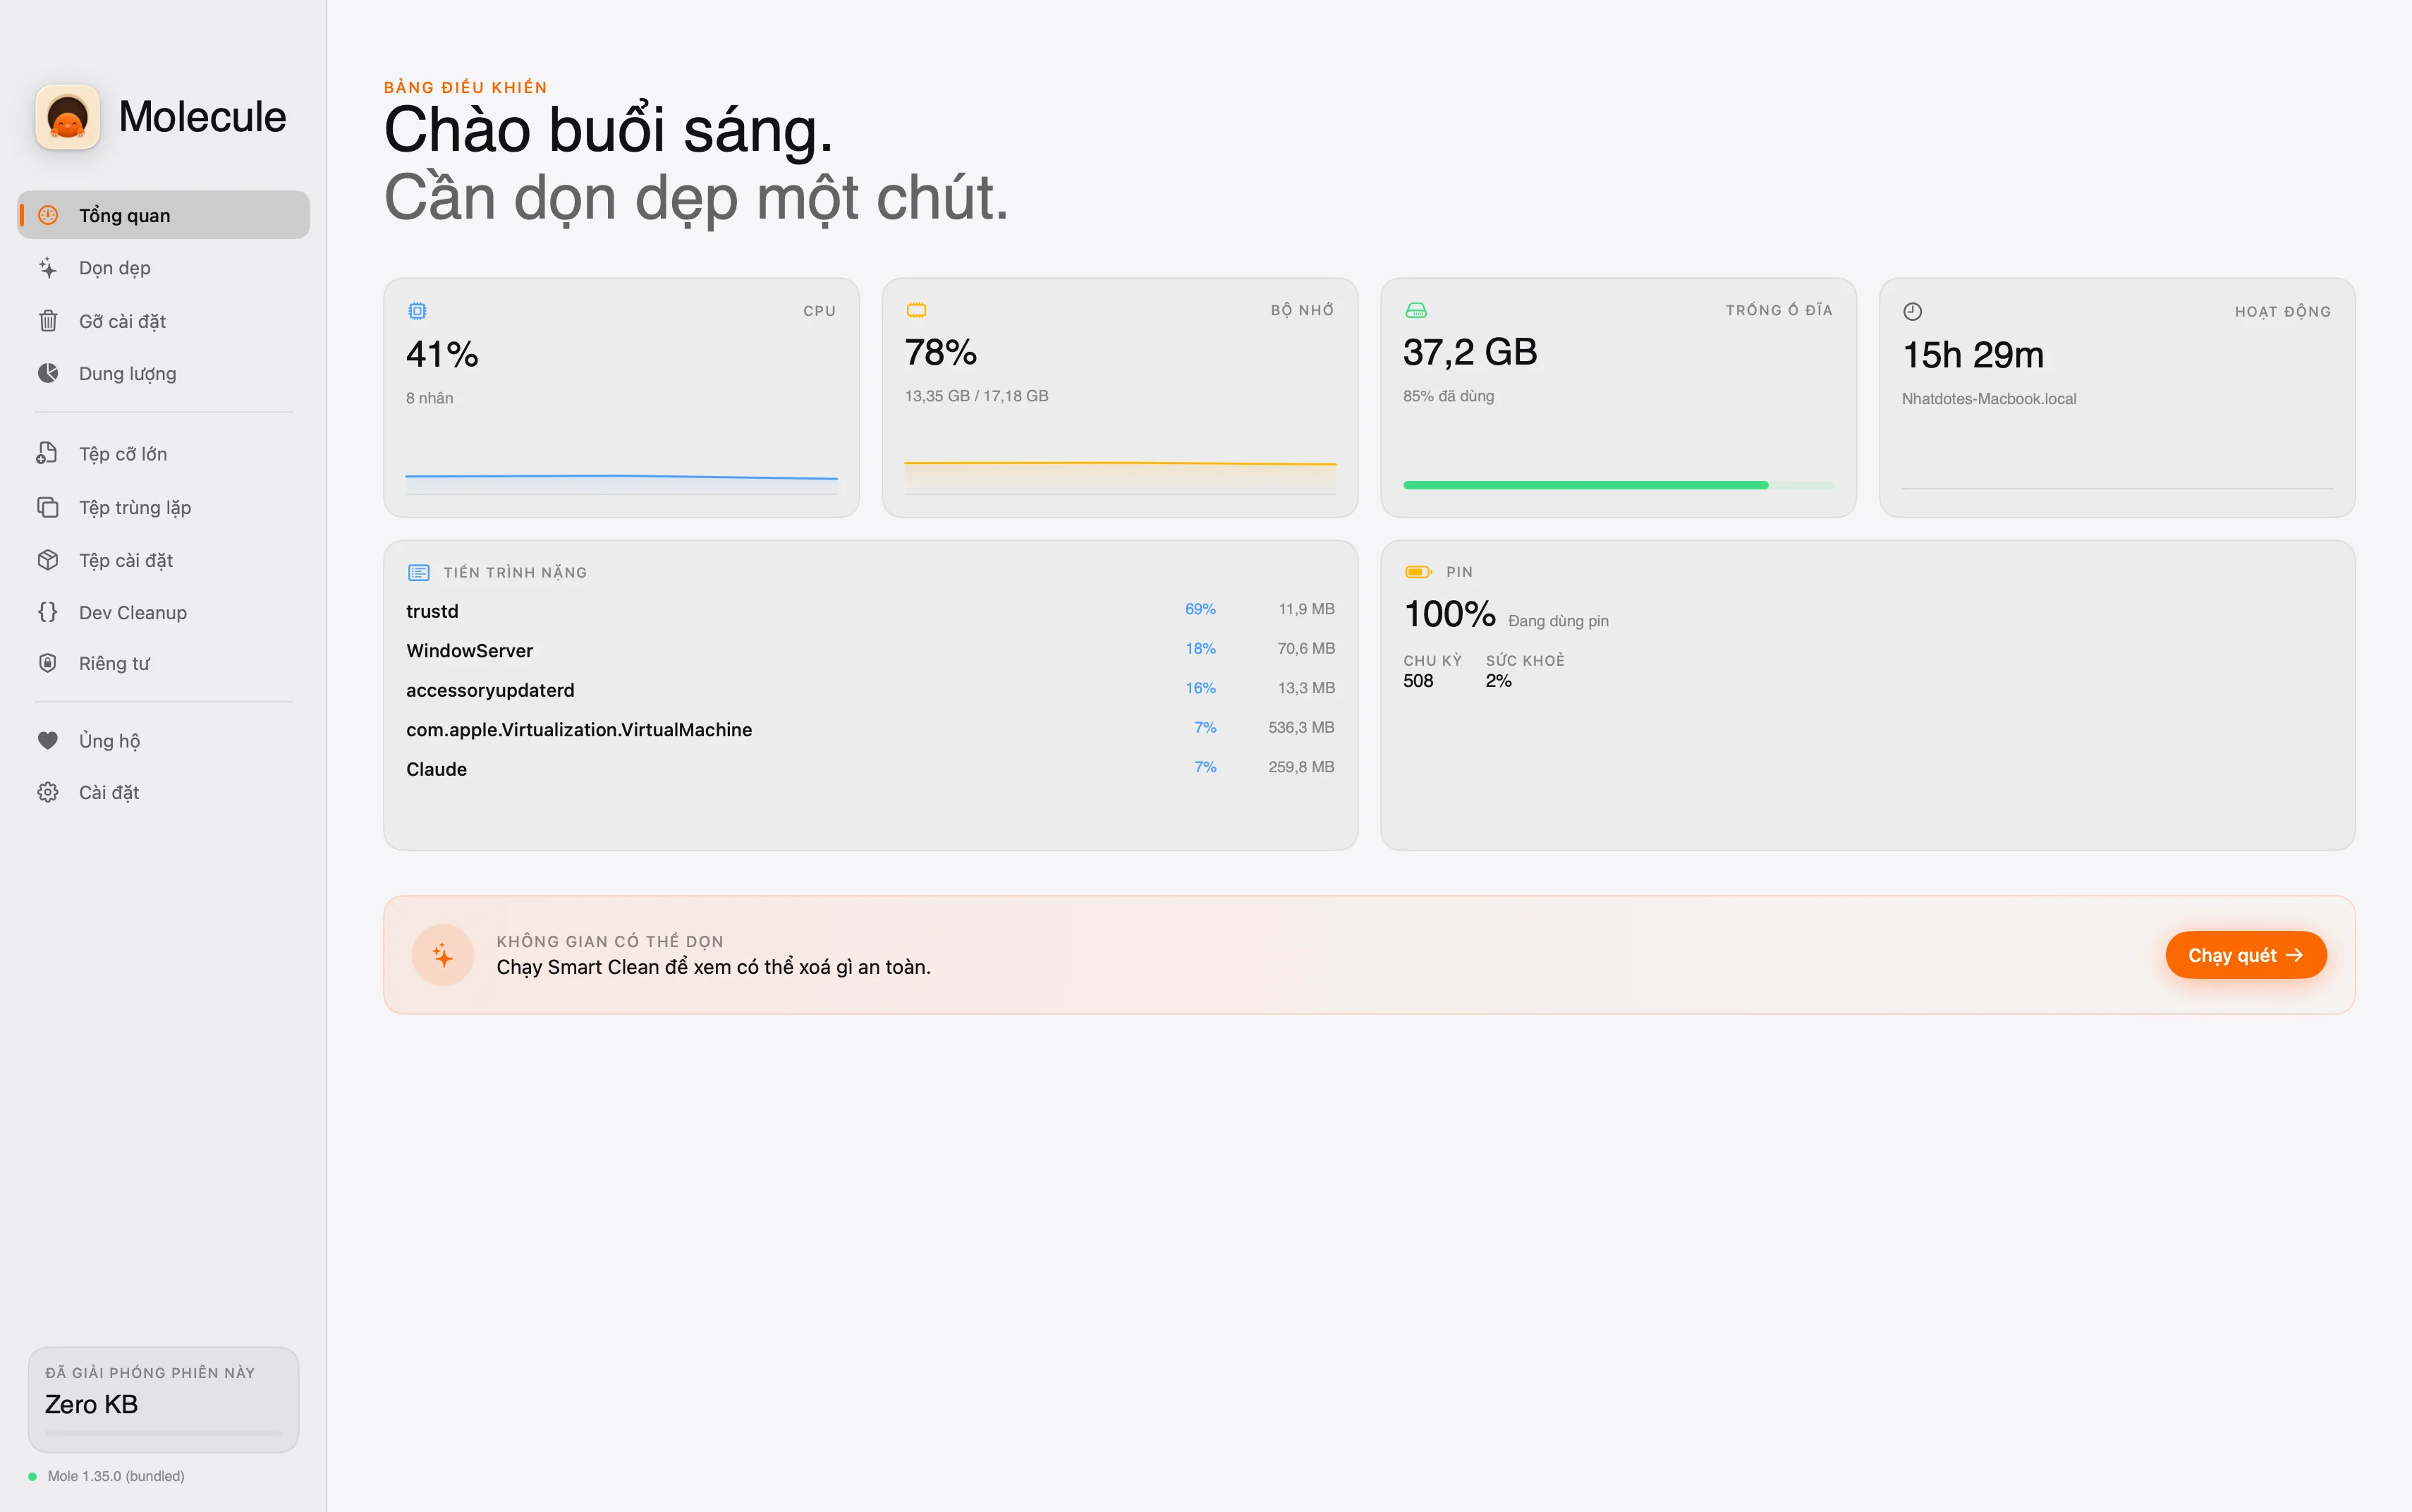Click the Tệp cỡ lớn file icon
Screen dimensions: 2412x1512
47,453
